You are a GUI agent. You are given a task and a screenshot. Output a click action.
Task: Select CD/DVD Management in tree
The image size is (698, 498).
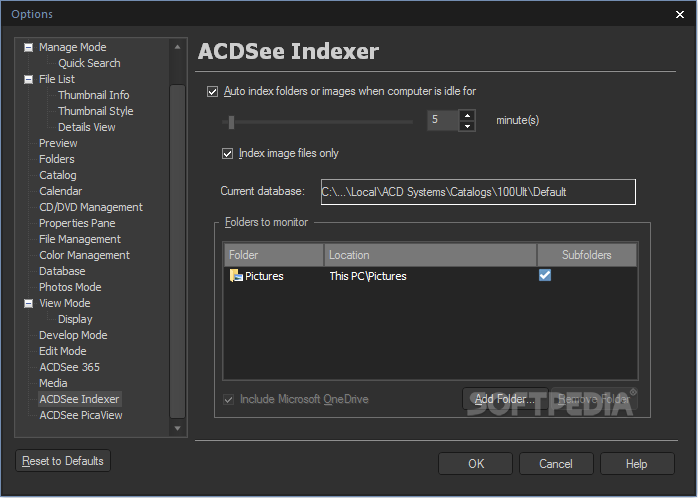tap(91, 207)
